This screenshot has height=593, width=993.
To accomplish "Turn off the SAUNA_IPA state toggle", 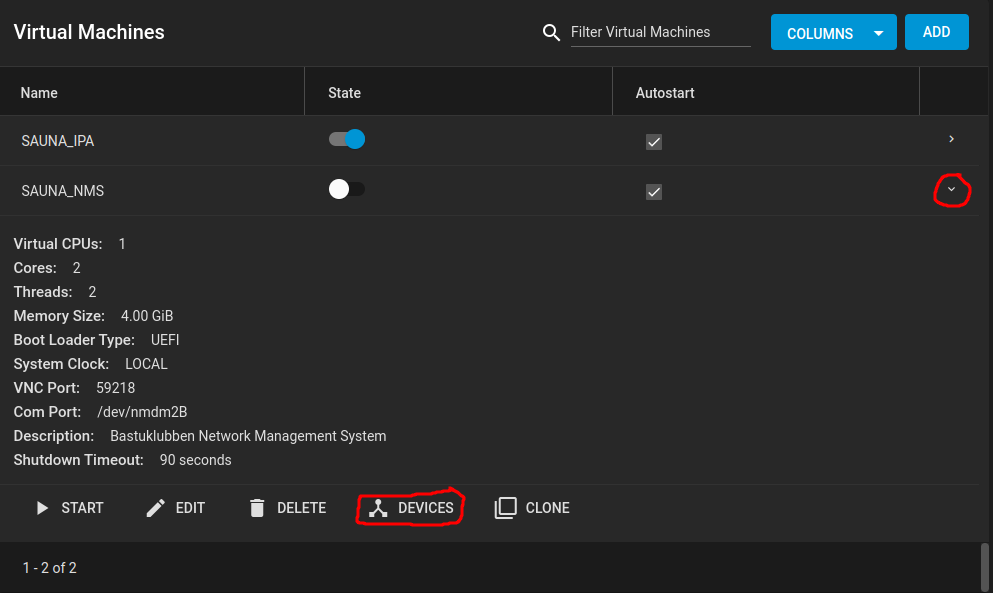I will pos(347,140).
